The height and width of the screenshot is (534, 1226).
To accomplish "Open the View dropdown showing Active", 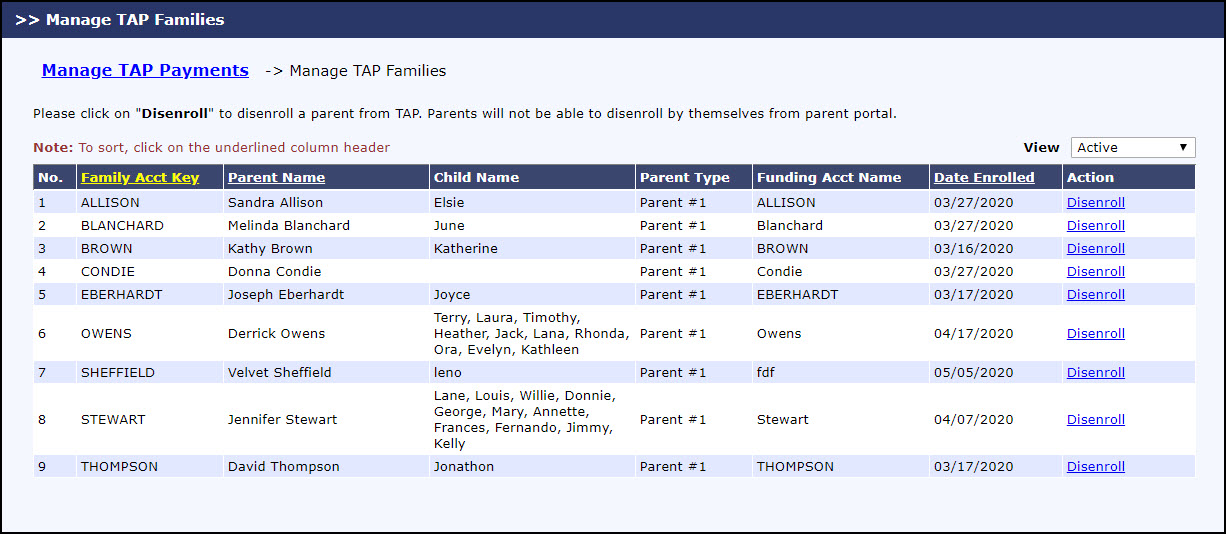I will pos(1132,147).
